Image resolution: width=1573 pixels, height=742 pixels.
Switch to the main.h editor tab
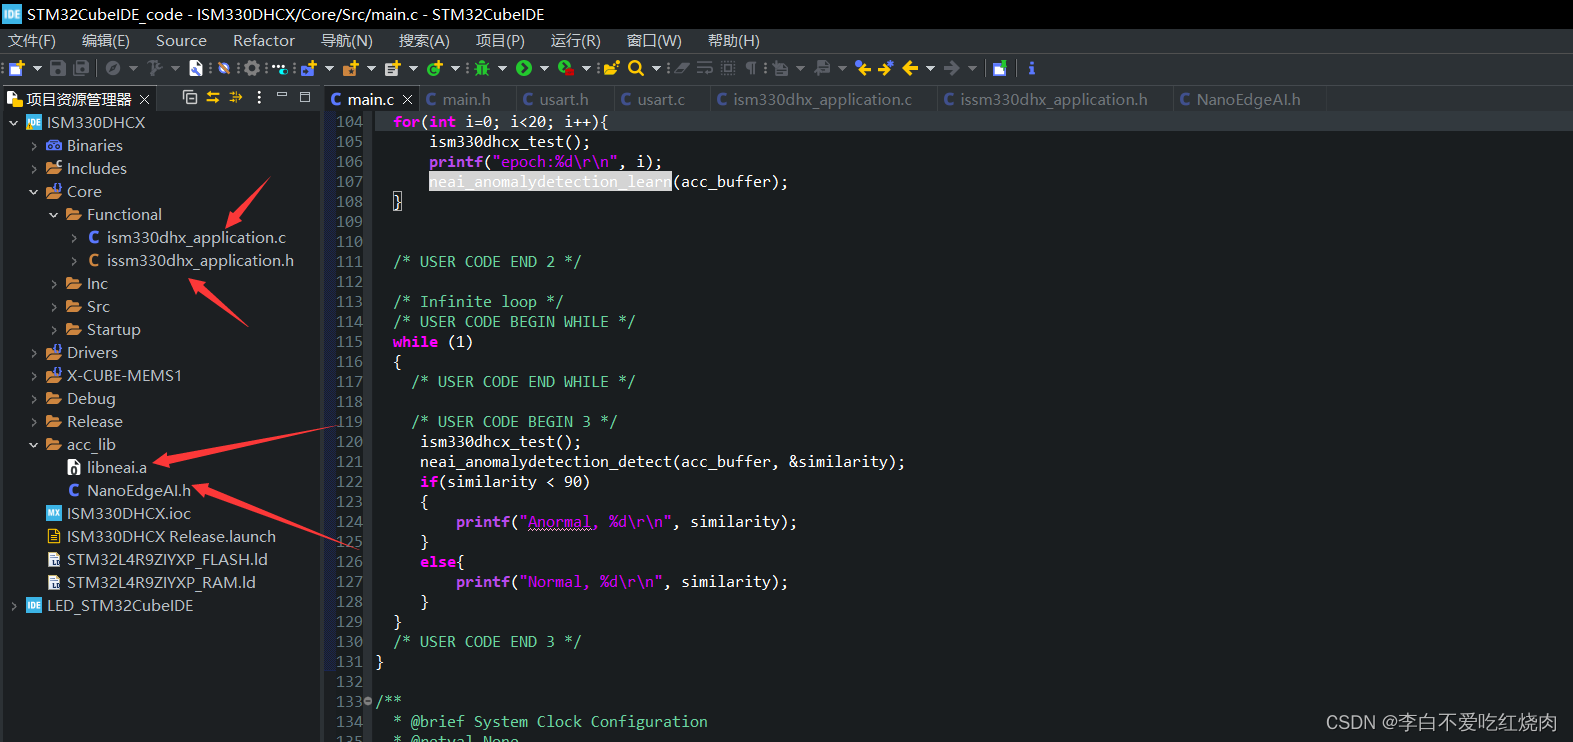(467, 100)
